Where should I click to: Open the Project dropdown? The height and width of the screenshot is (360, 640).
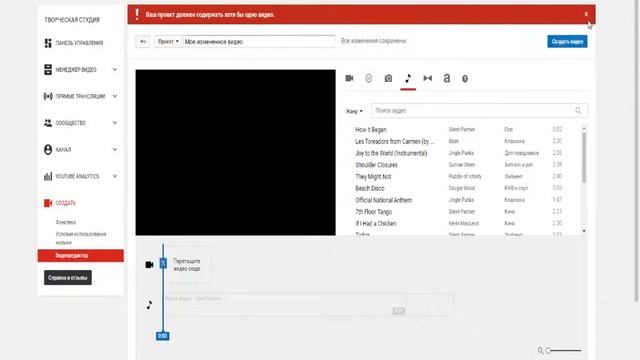168,41
